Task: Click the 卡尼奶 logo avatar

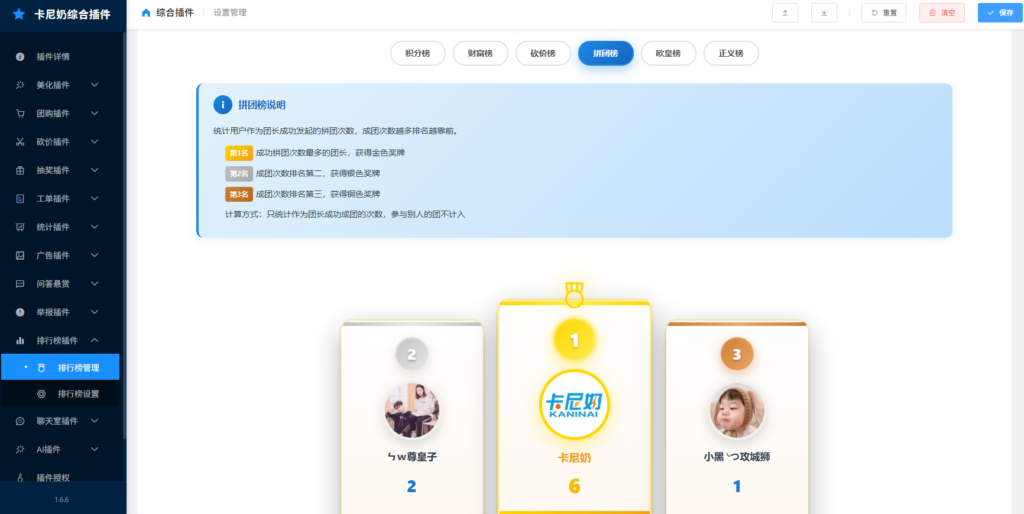Action: [x=574, y=405]
